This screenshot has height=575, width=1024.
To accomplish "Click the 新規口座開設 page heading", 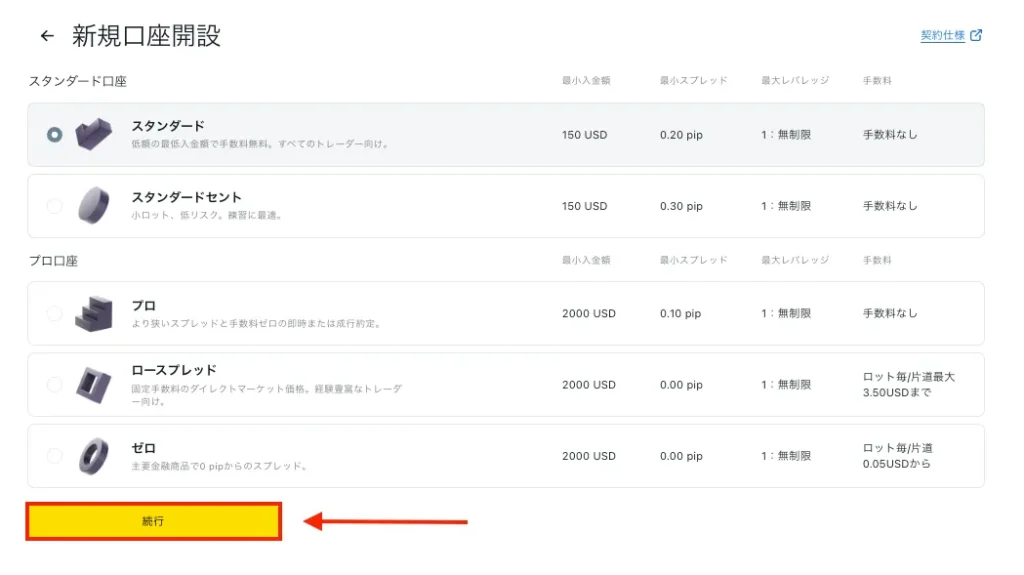I will pos(146,36).
